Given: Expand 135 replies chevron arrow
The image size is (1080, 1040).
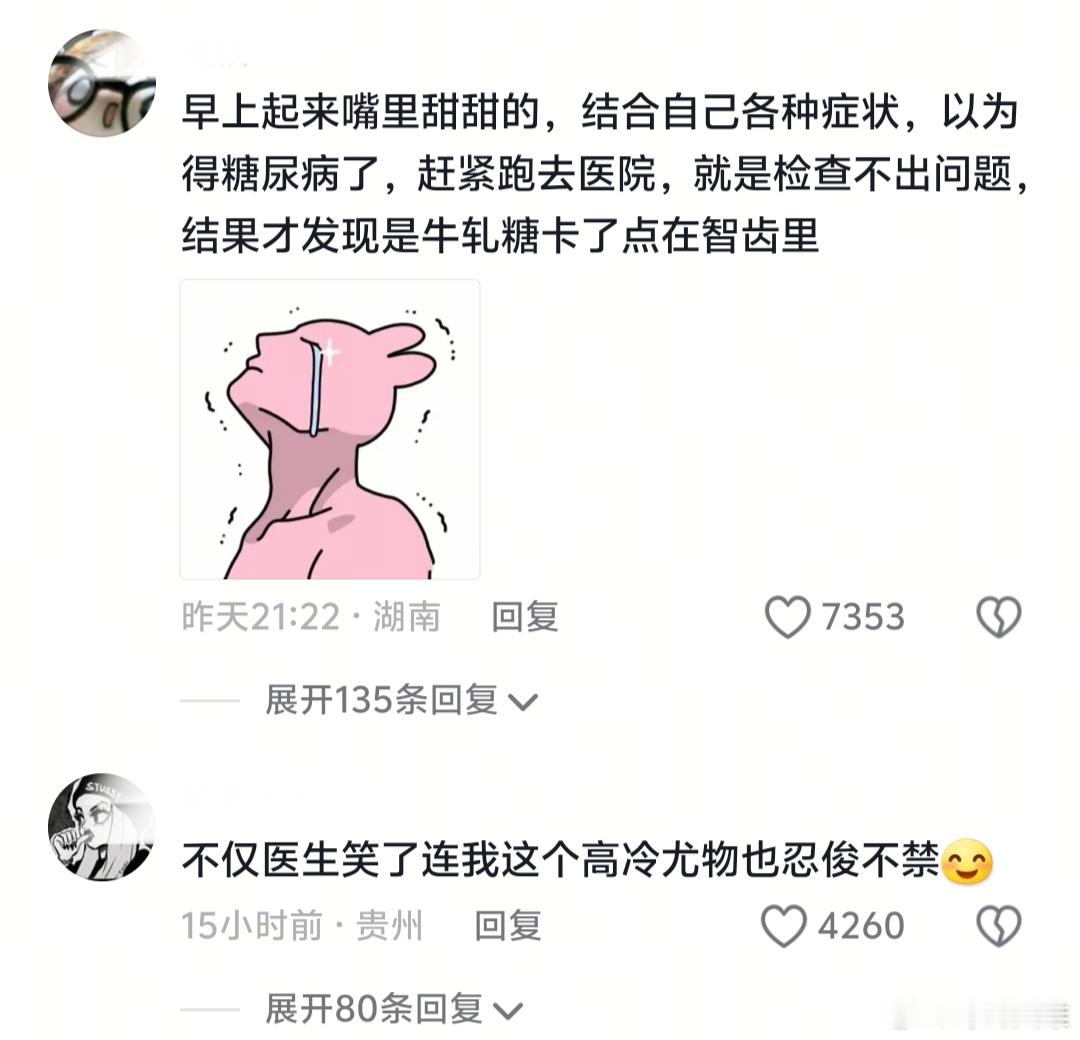Looking at the screenshot, I should 522,703.
